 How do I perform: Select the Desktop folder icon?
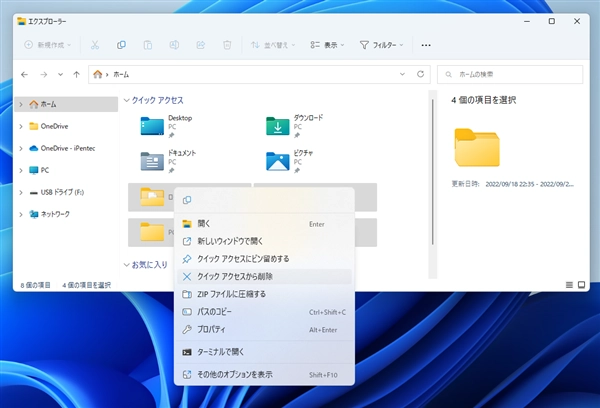click(x=152, y=126)
